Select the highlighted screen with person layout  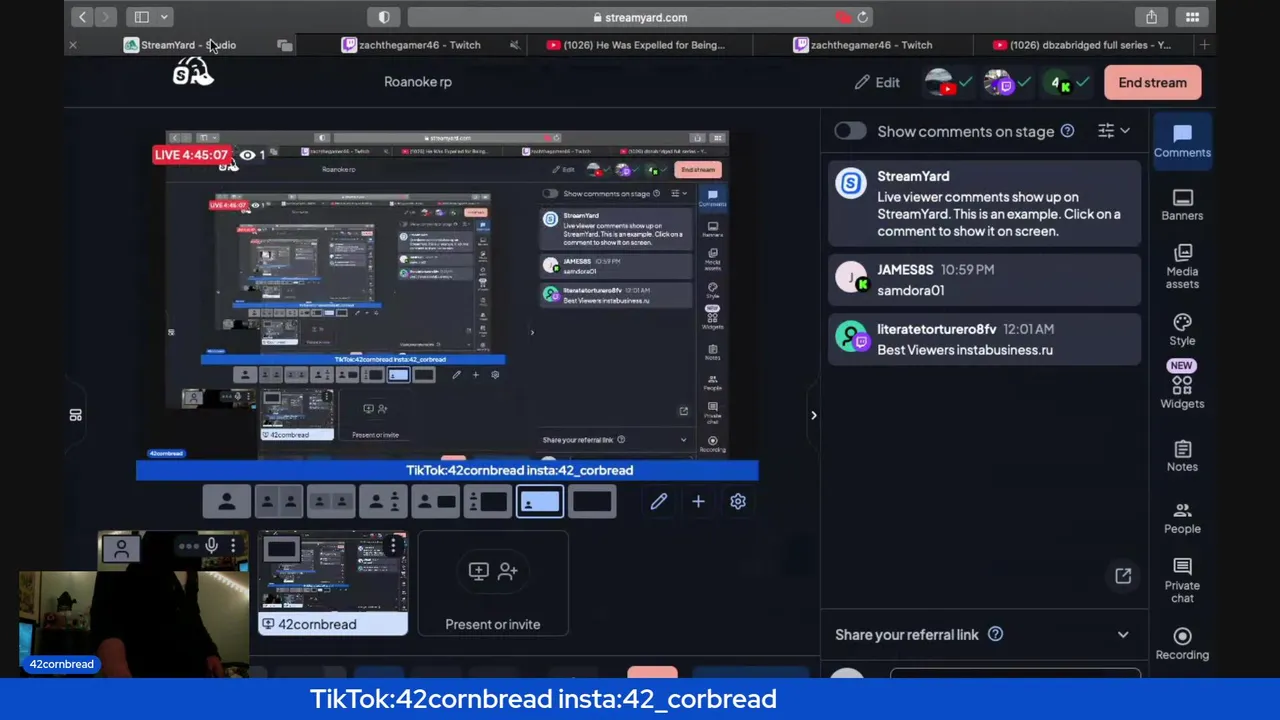540,502
